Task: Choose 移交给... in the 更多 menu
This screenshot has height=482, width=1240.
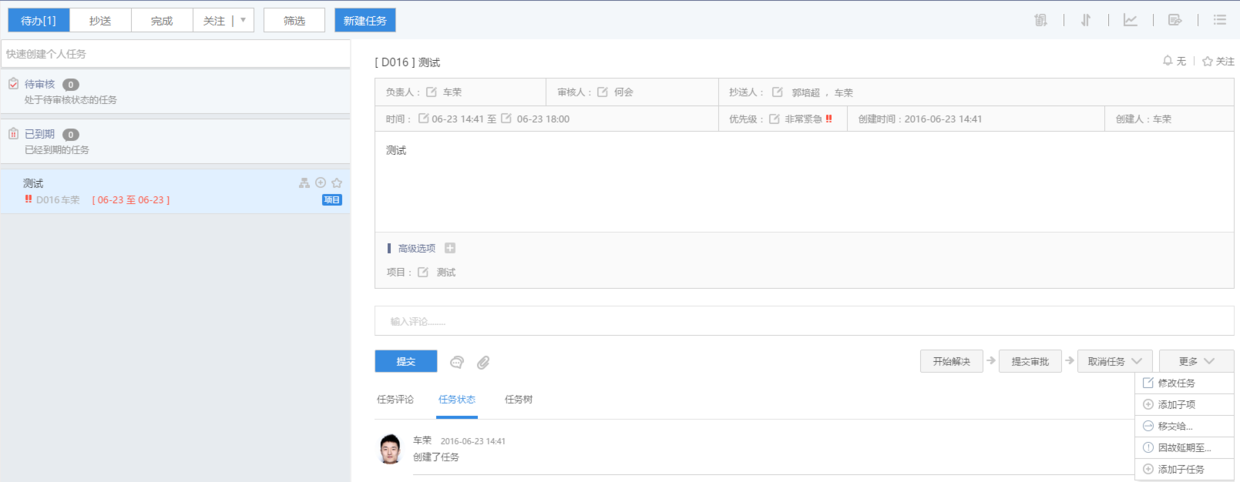Action: click(1174, 426)
